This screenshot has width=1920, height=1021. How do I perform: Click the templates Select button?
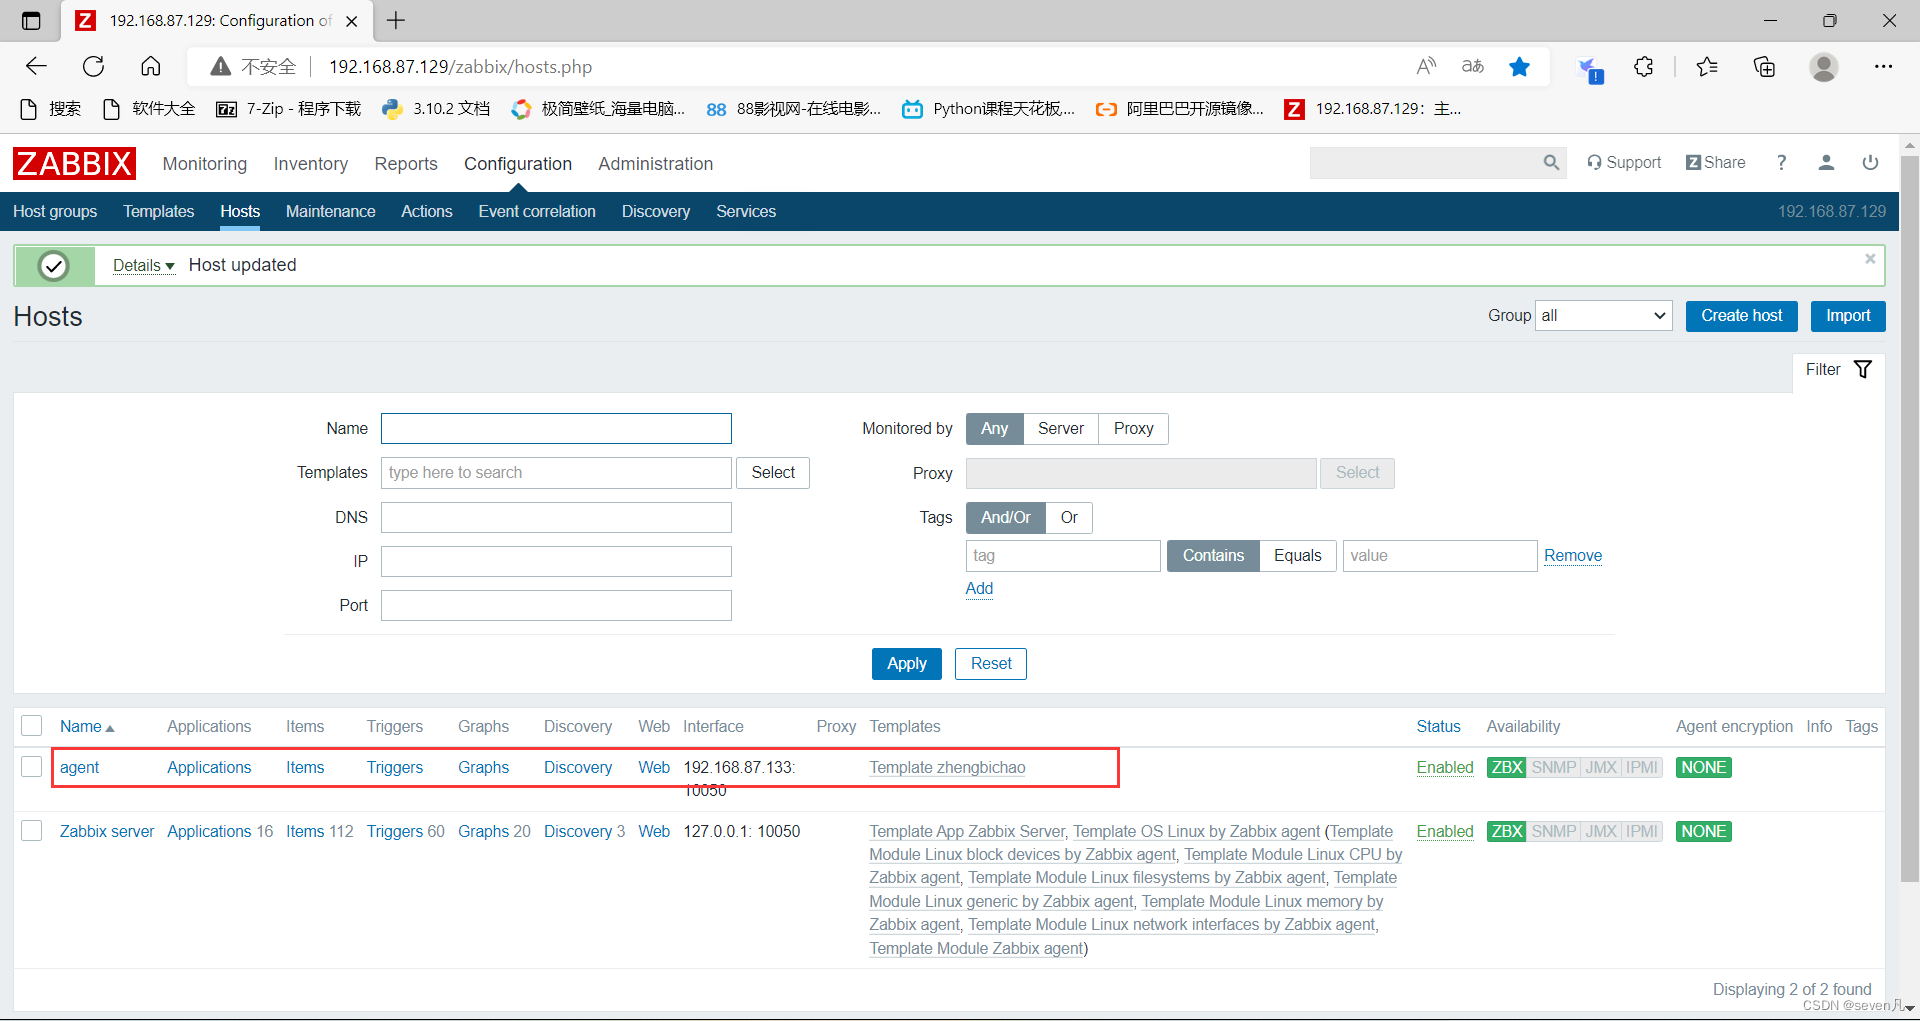(x=773, y=473)
